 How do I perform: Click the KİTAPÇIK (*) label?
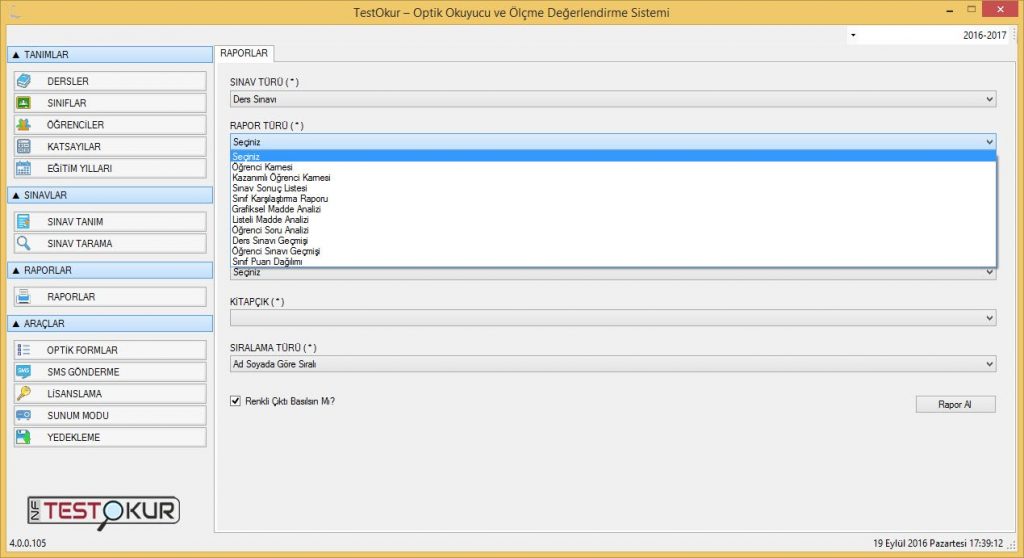tap(257, 301)
